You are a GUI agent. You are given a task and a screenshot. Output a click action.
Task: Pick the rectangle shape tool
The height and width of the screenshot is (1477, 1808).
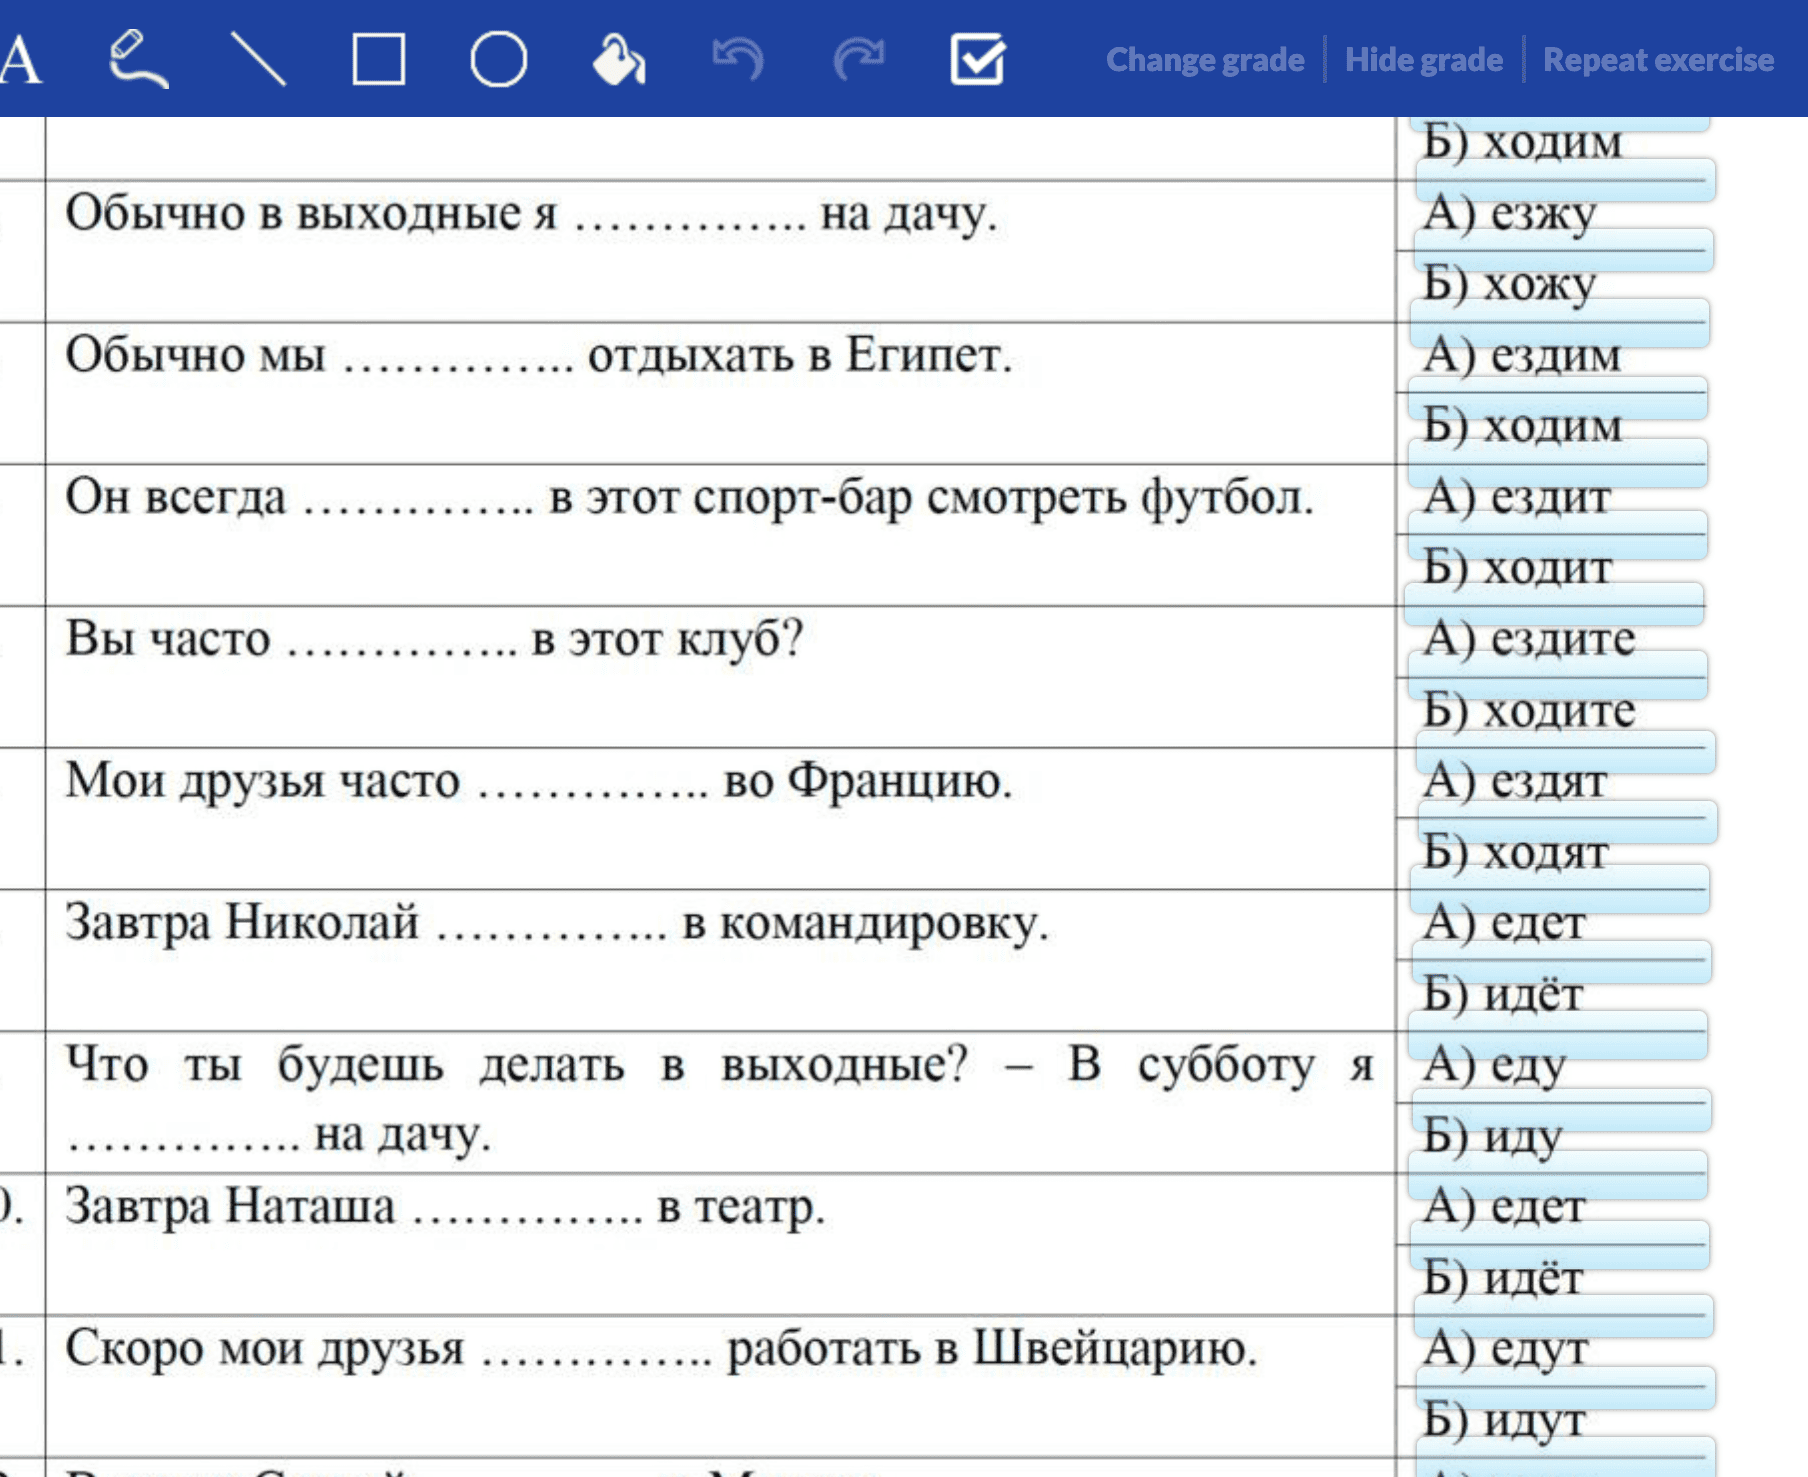click(379, 60)
